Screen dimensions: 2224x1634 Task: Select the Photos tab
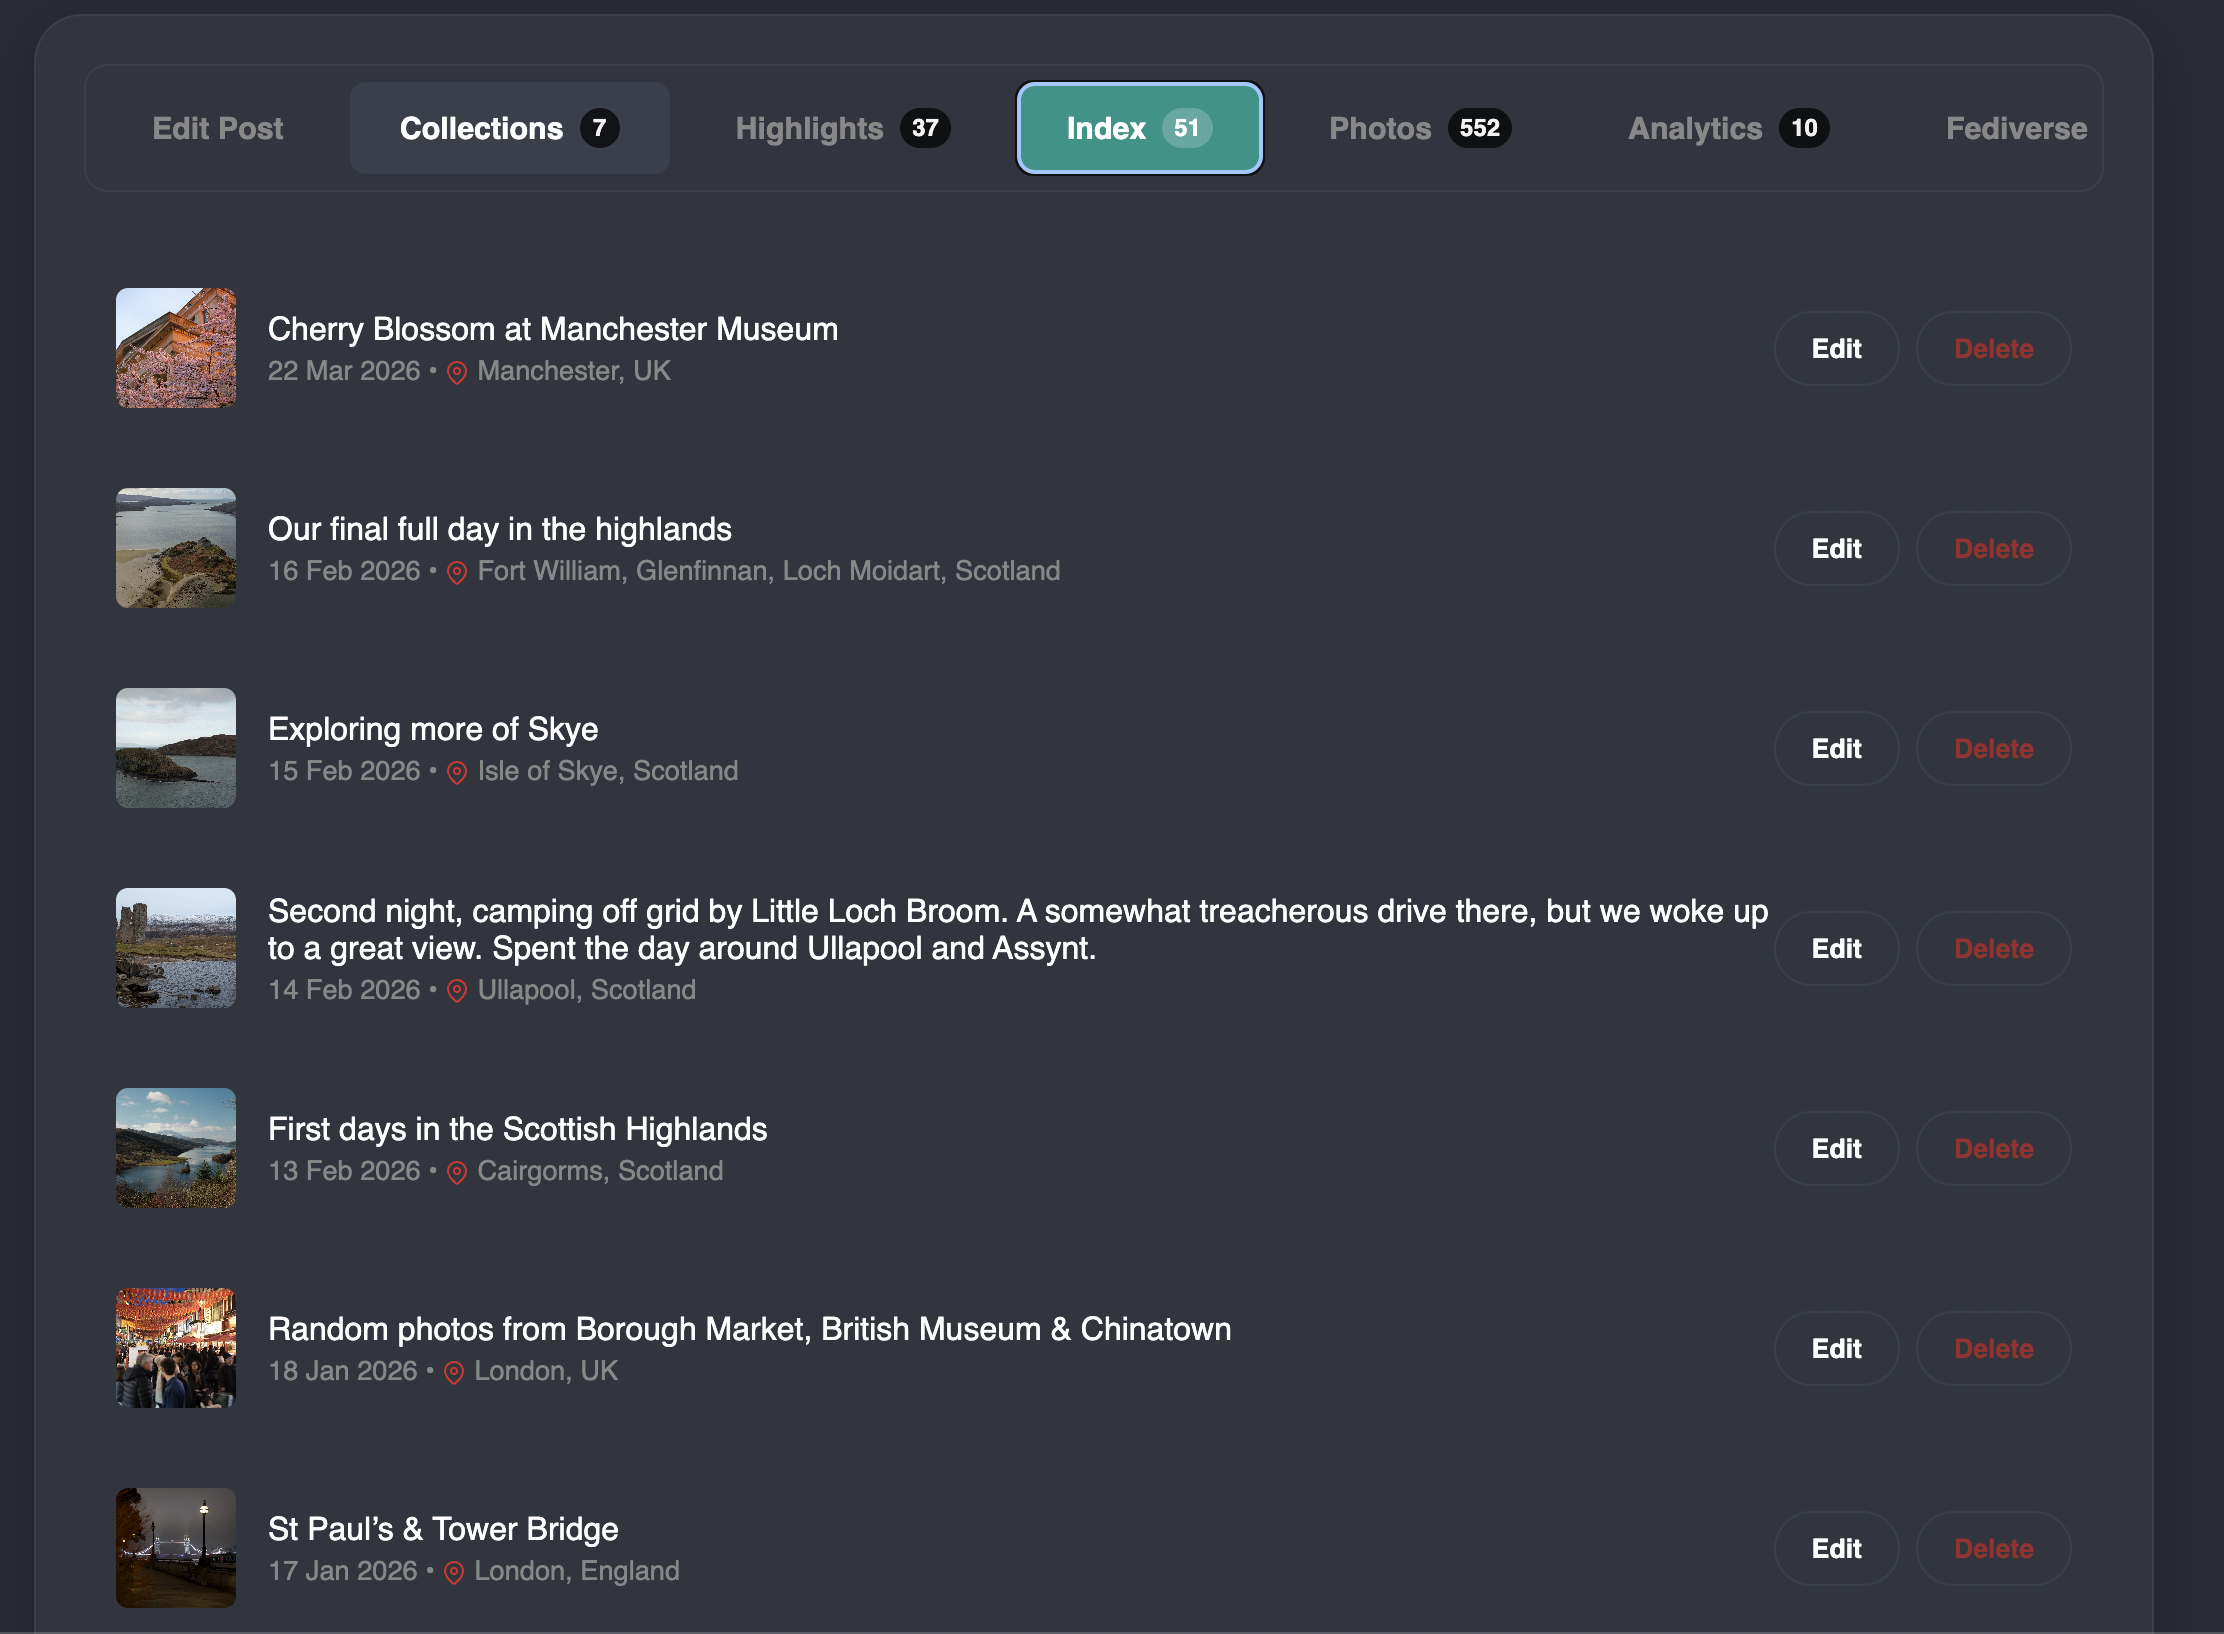1419,128
